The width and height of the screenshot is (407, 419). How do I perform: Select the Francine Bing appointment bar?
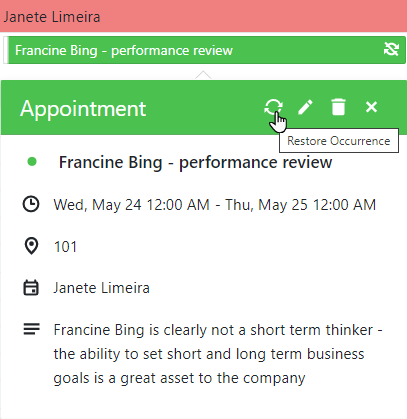coord(204,50)
